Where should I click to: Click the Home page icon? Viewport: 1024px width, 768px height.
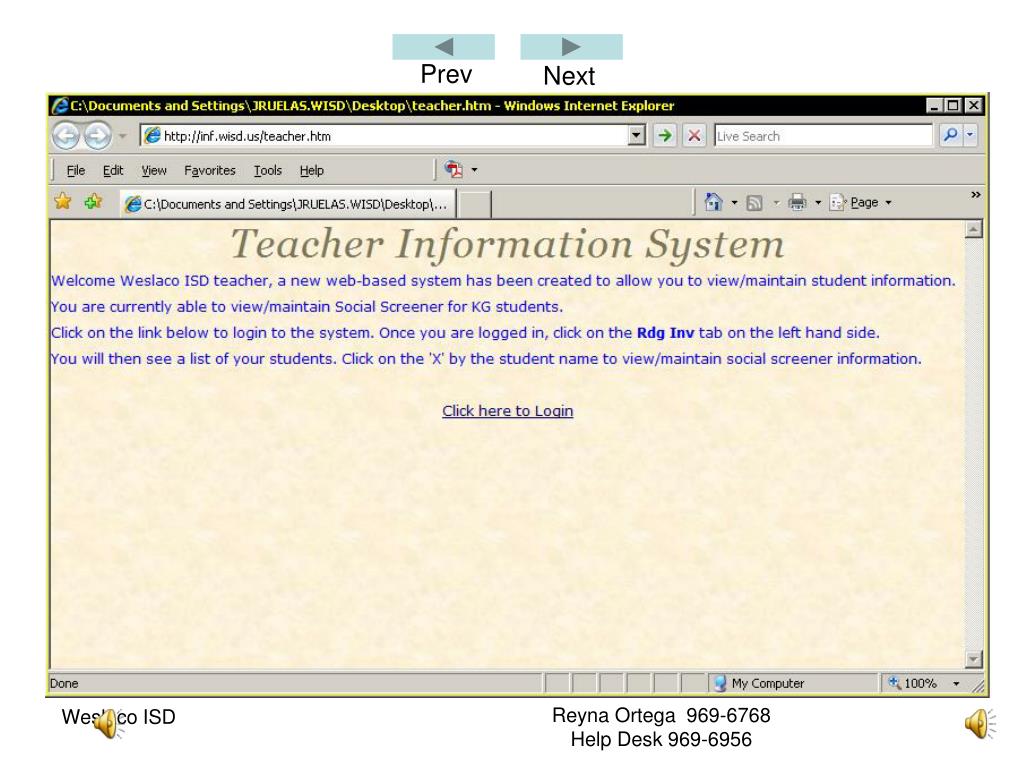713,202
